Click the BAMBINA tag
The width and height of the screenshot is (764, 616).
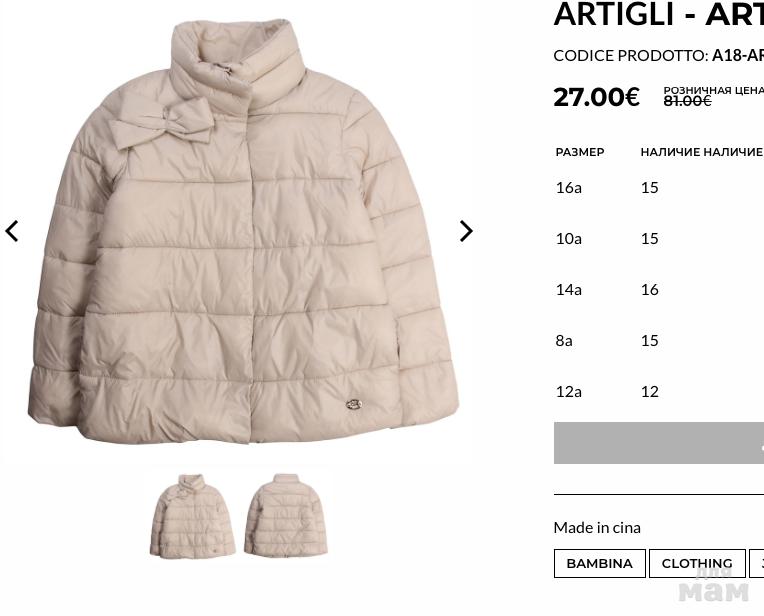599,563
